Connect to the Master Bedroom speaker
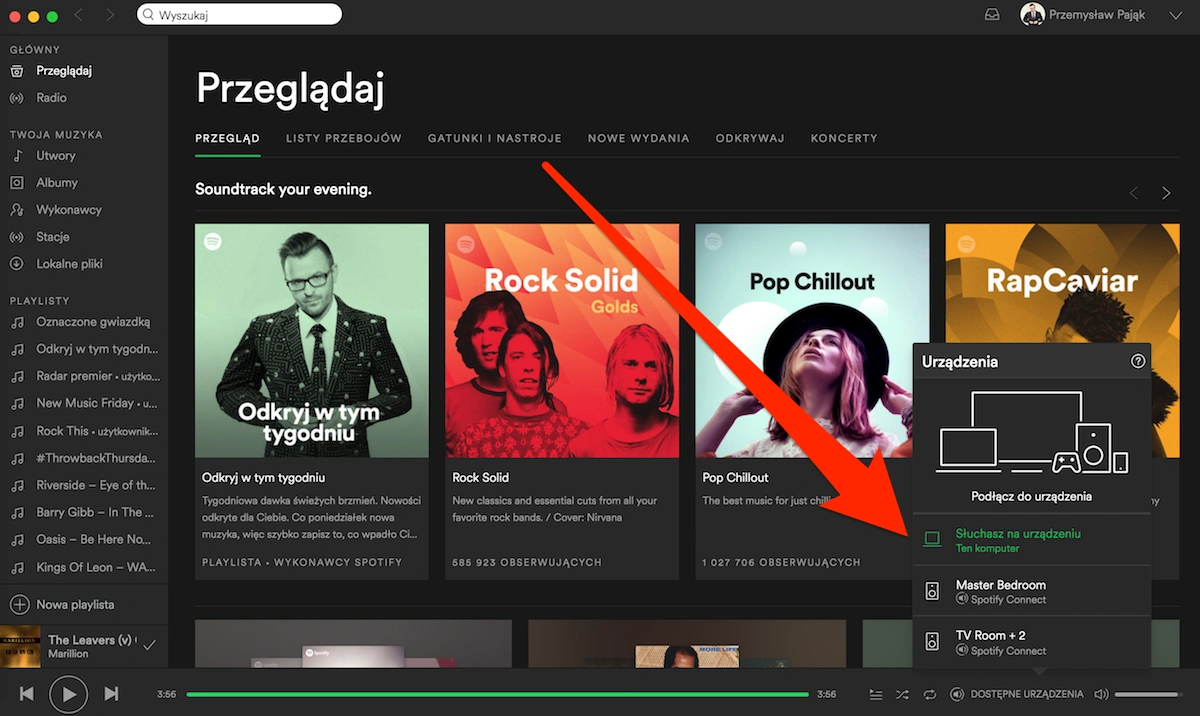The width and height of the screenshot is (1200, 716). pyautogui.click(x=1032, y=591)
